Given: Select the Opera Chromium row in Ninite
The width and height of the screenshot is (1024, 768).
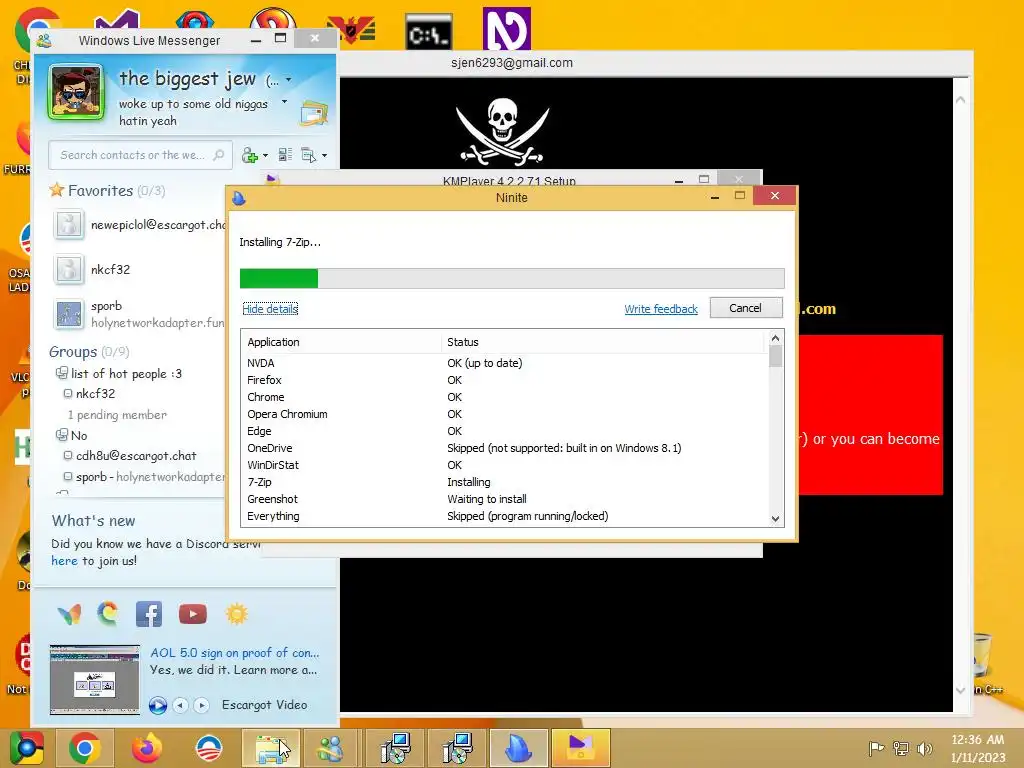Looking at the screenshot, I should point(504,414).
